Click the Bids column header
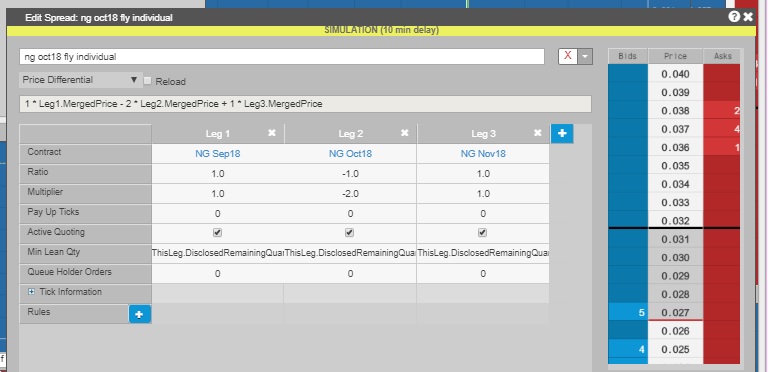Screen dimensions: 771x372 628,56
